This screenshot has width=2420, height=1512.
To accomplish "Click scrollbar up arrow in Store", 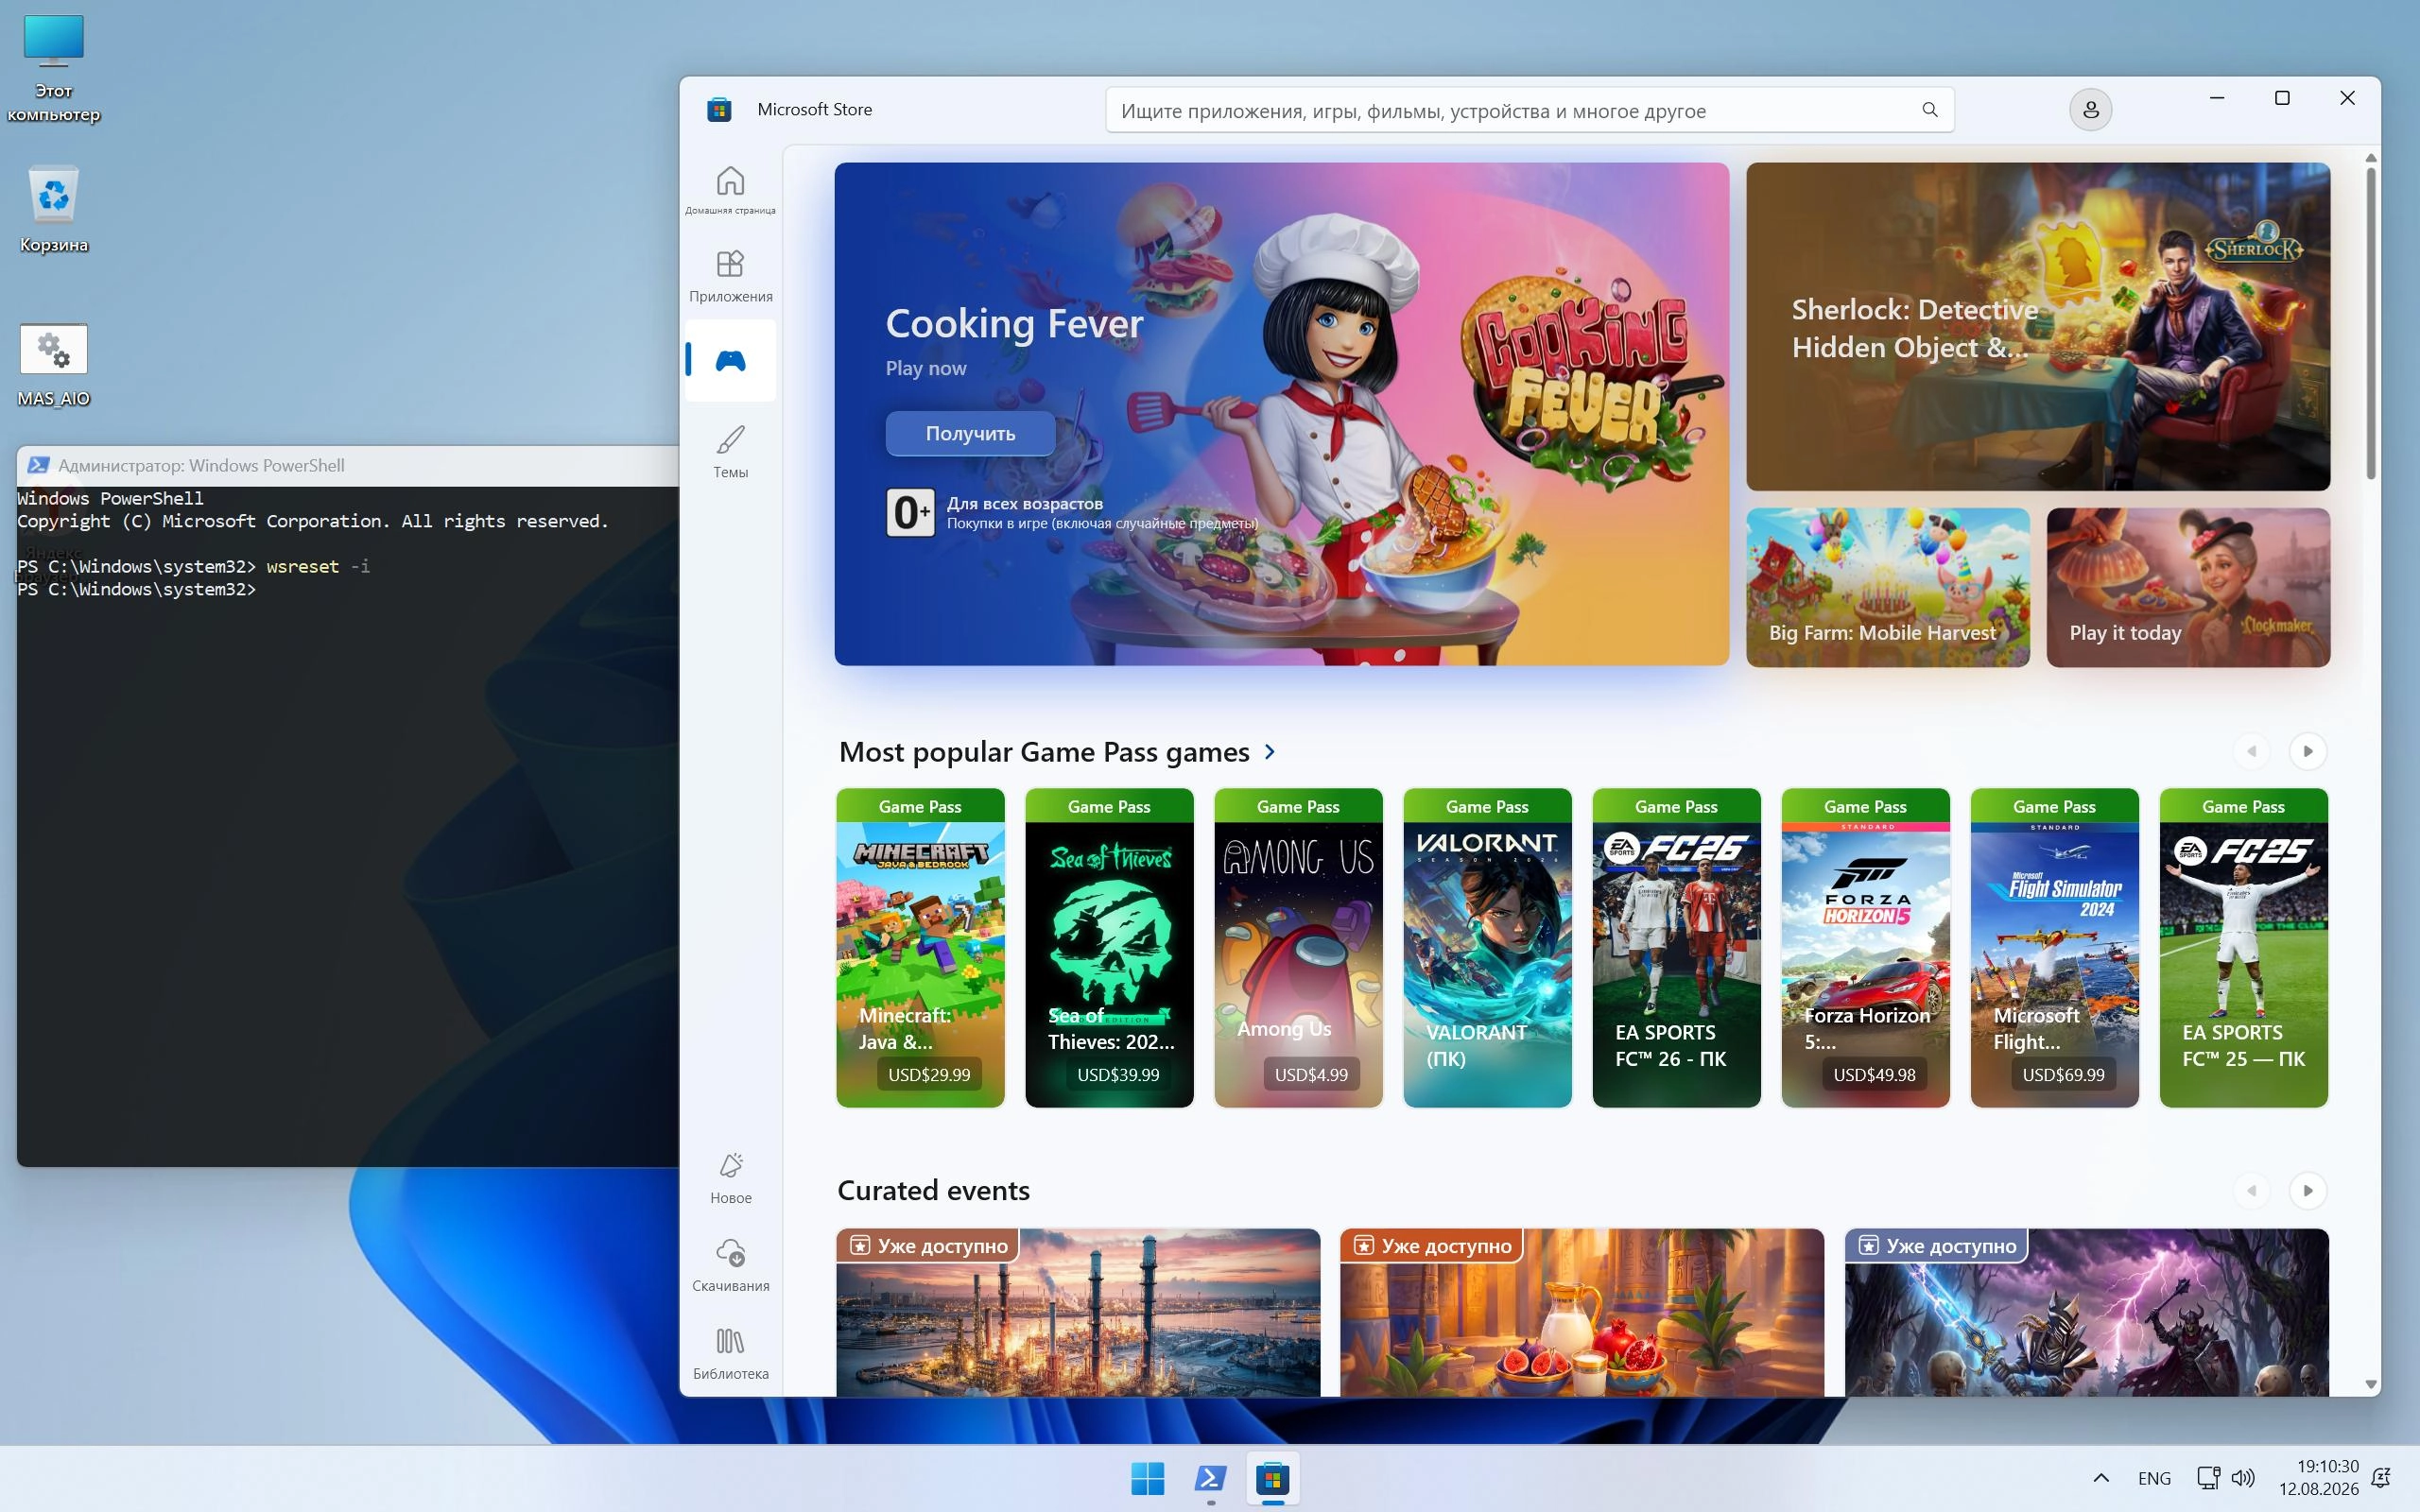I will click(x=2370, y=158).
